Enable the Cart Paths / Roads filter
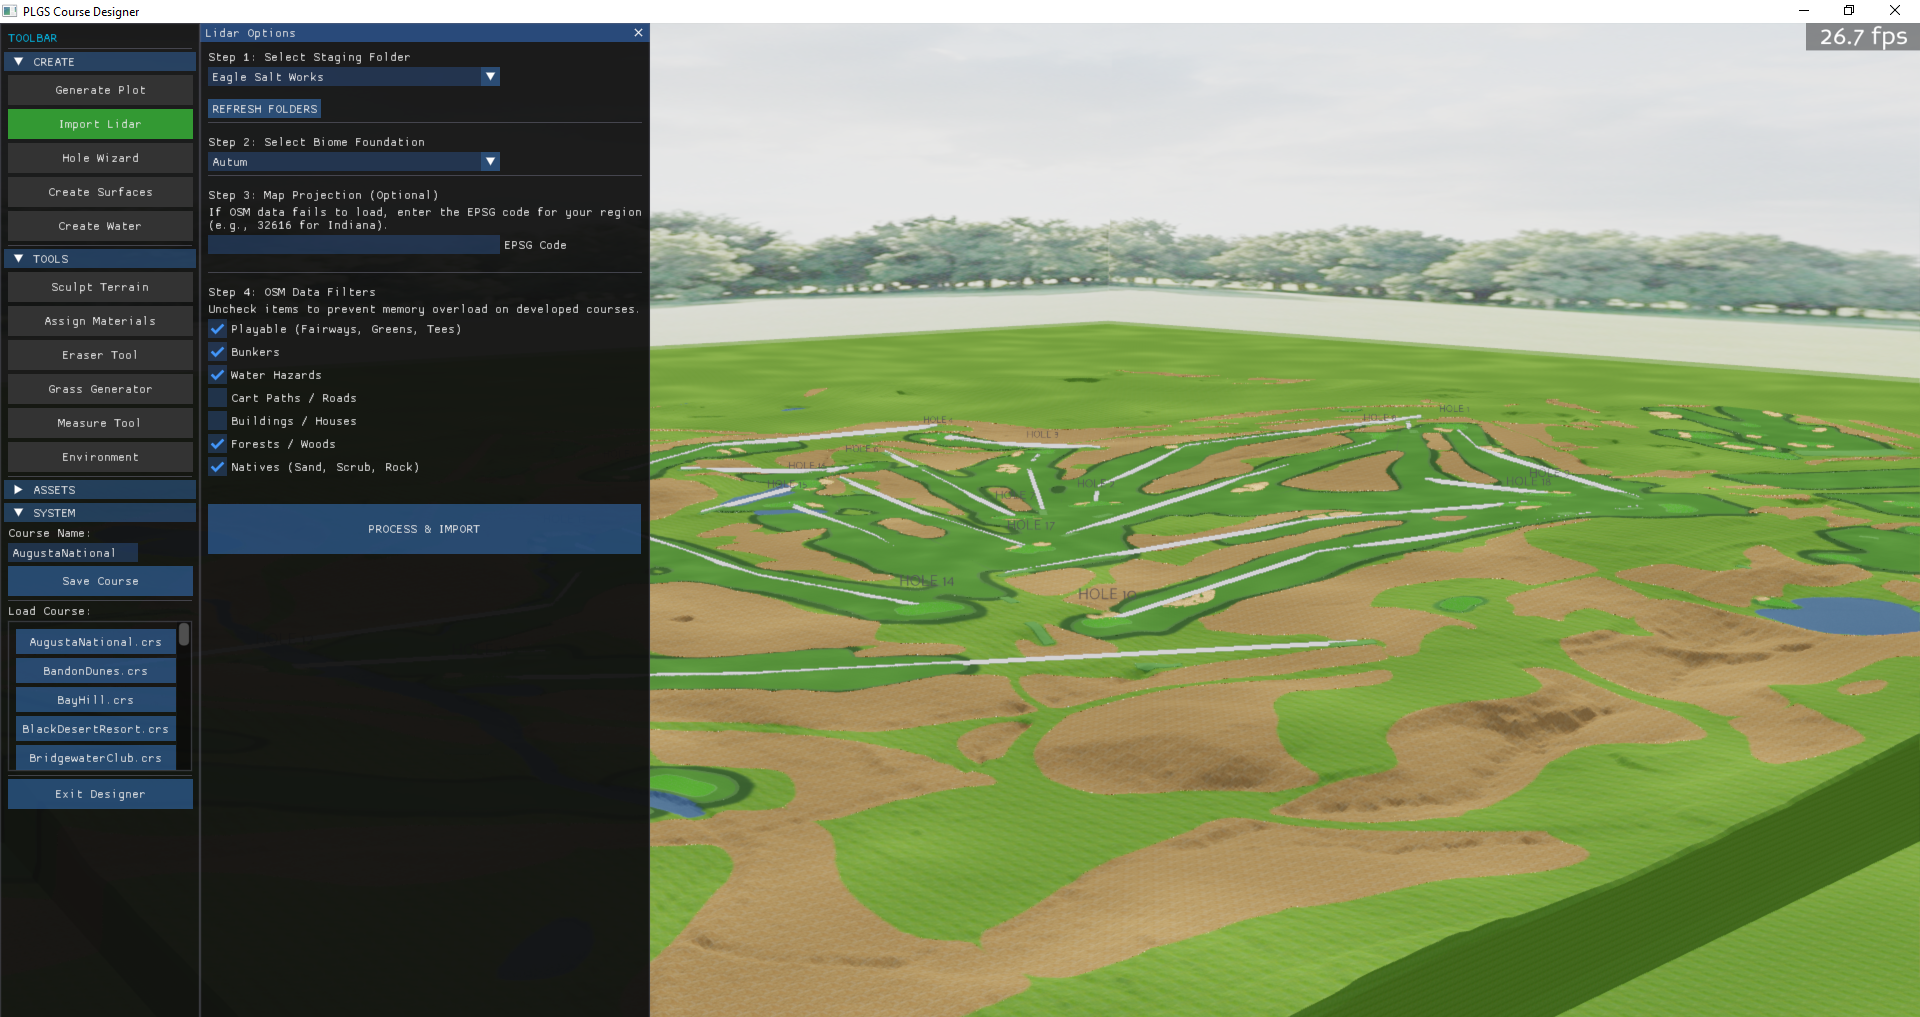Image resolution: width=1920 pixels, height=1017 pixels. coord(217,398)
